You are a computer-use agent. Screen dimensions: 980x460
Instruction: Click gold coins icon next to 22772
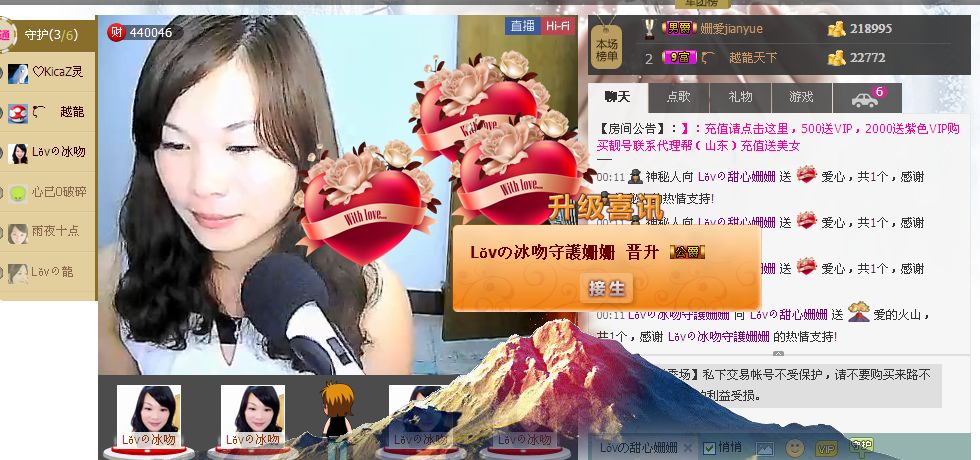pos(836,58)
